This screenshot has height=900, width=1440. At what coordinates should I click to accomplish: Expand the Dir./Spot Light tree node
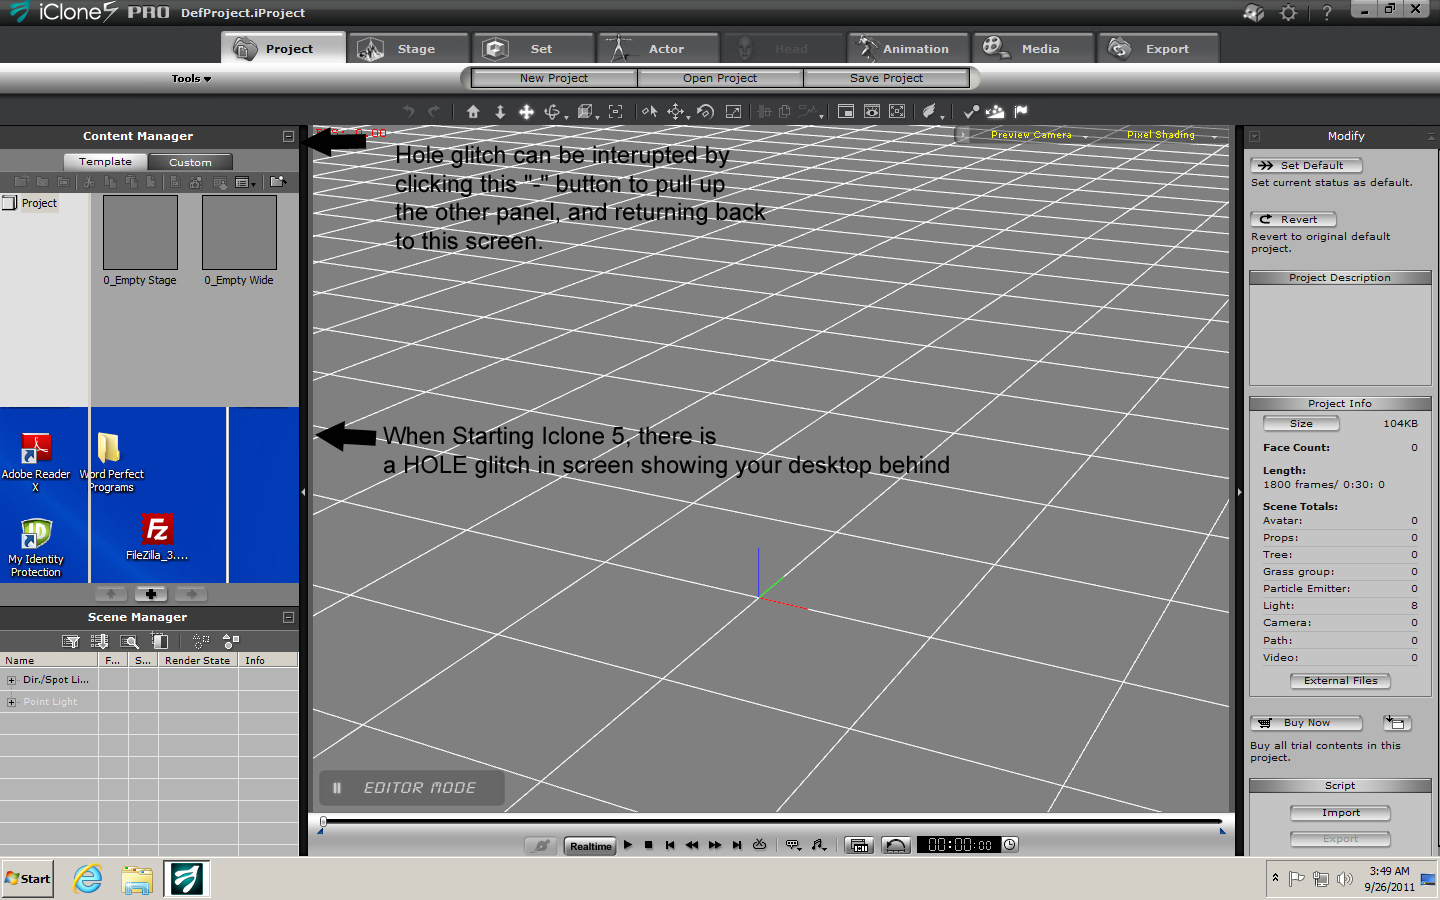click(x=12, y=680)
